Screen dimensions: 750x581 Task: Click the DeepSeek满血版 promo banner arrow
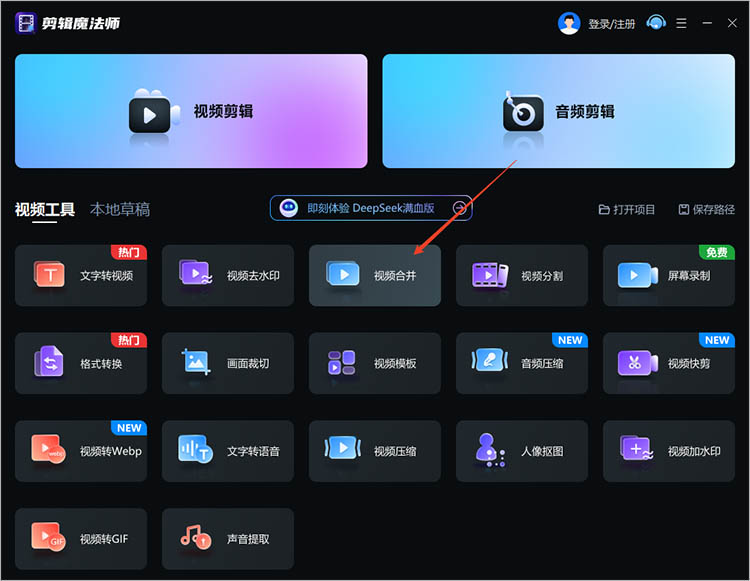pos(460,208)
